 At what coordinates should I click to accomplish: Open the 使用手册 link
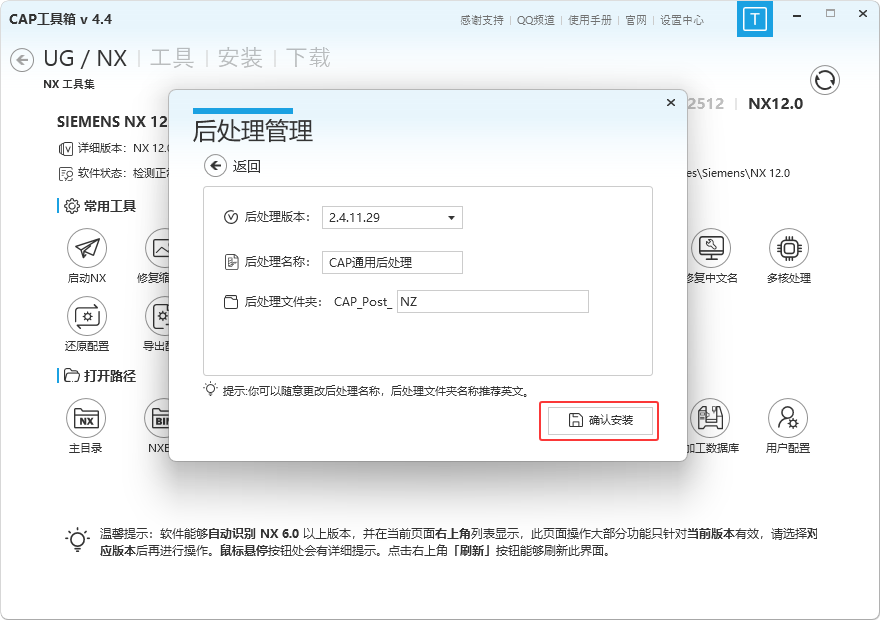click(592, 19)
